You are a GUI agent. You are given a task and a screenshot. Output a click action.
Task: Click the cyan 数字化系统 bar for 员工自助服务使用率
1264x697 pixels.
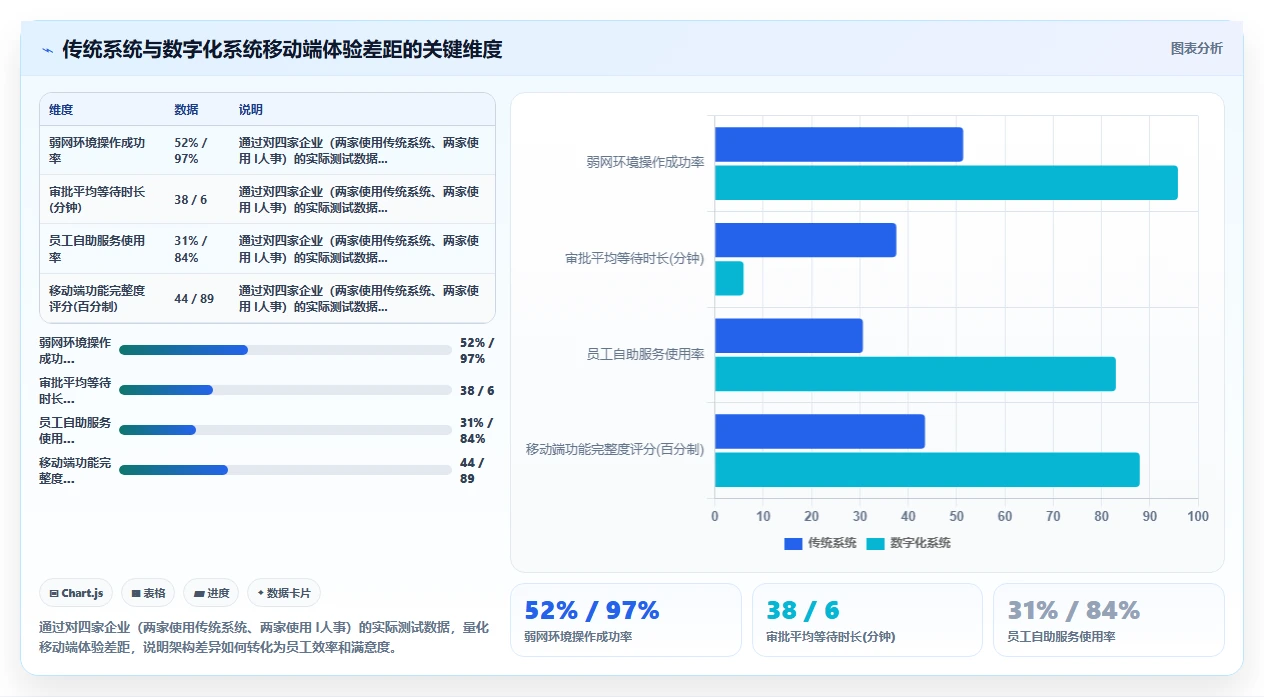[915, 374]
